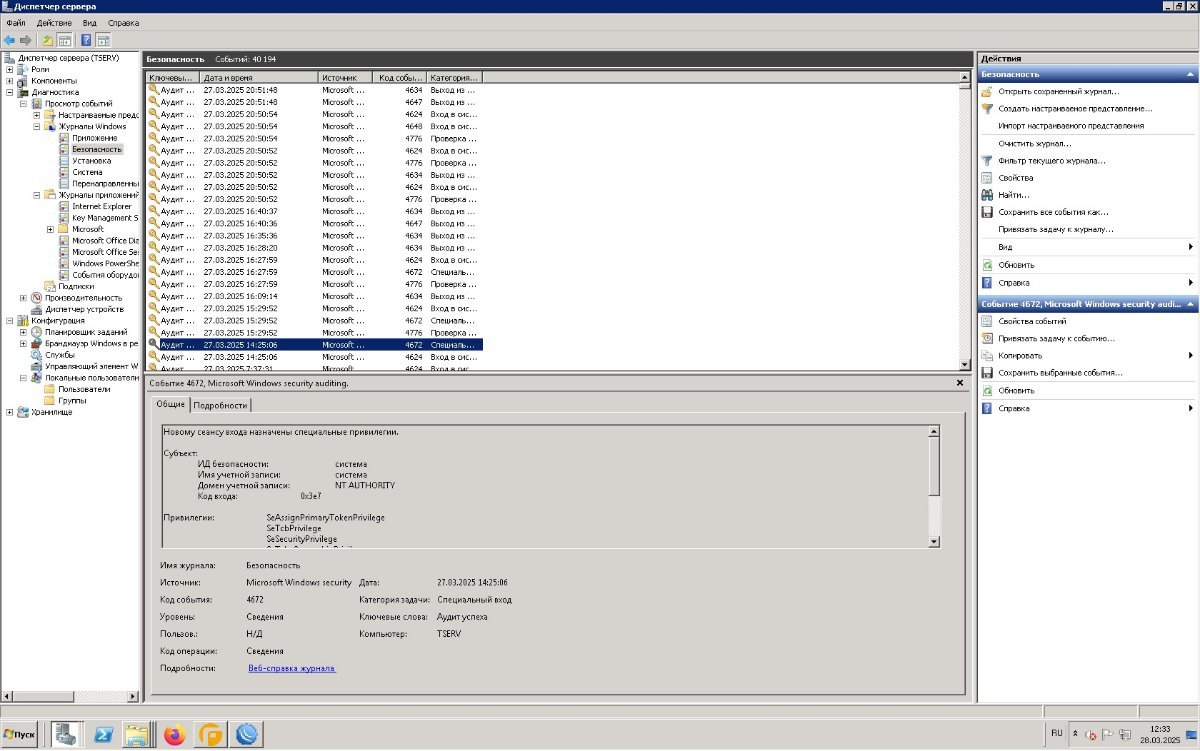
Task: Switch to the Подробности tab
Action: pos(220,405)
